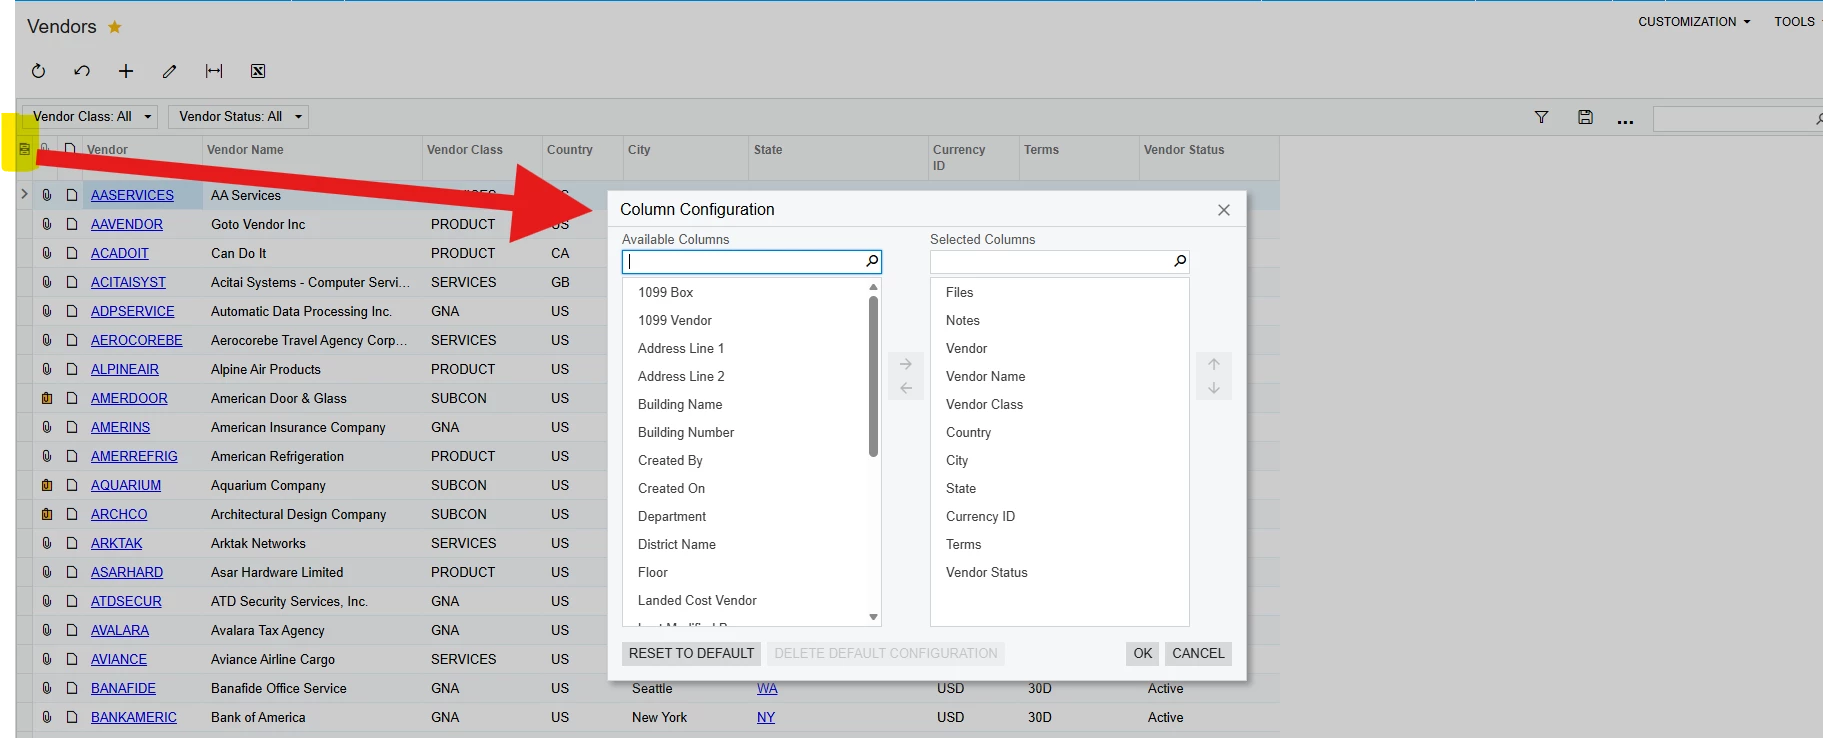Click the Undo icon in the Vendors toolbar
Viewport: 1823px width, 738px height.
tap(82, 71)
